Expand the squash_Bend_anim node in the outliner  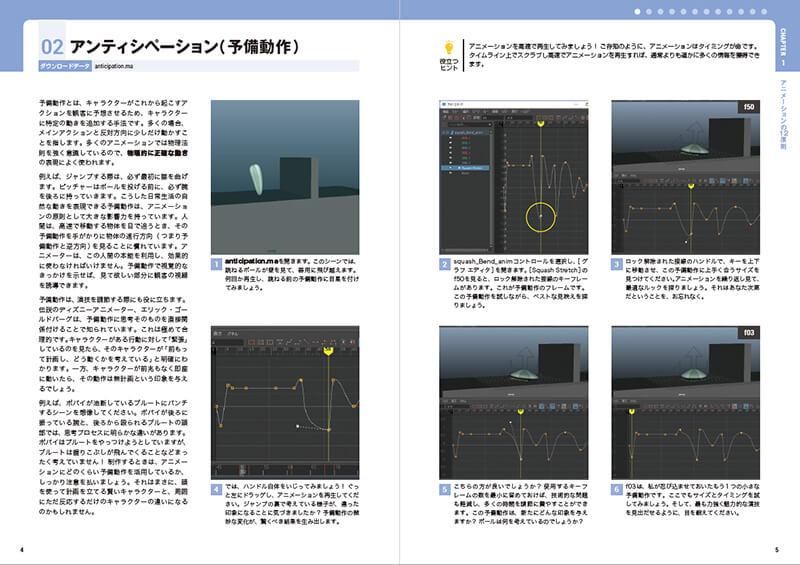click(x=444, y=132)
